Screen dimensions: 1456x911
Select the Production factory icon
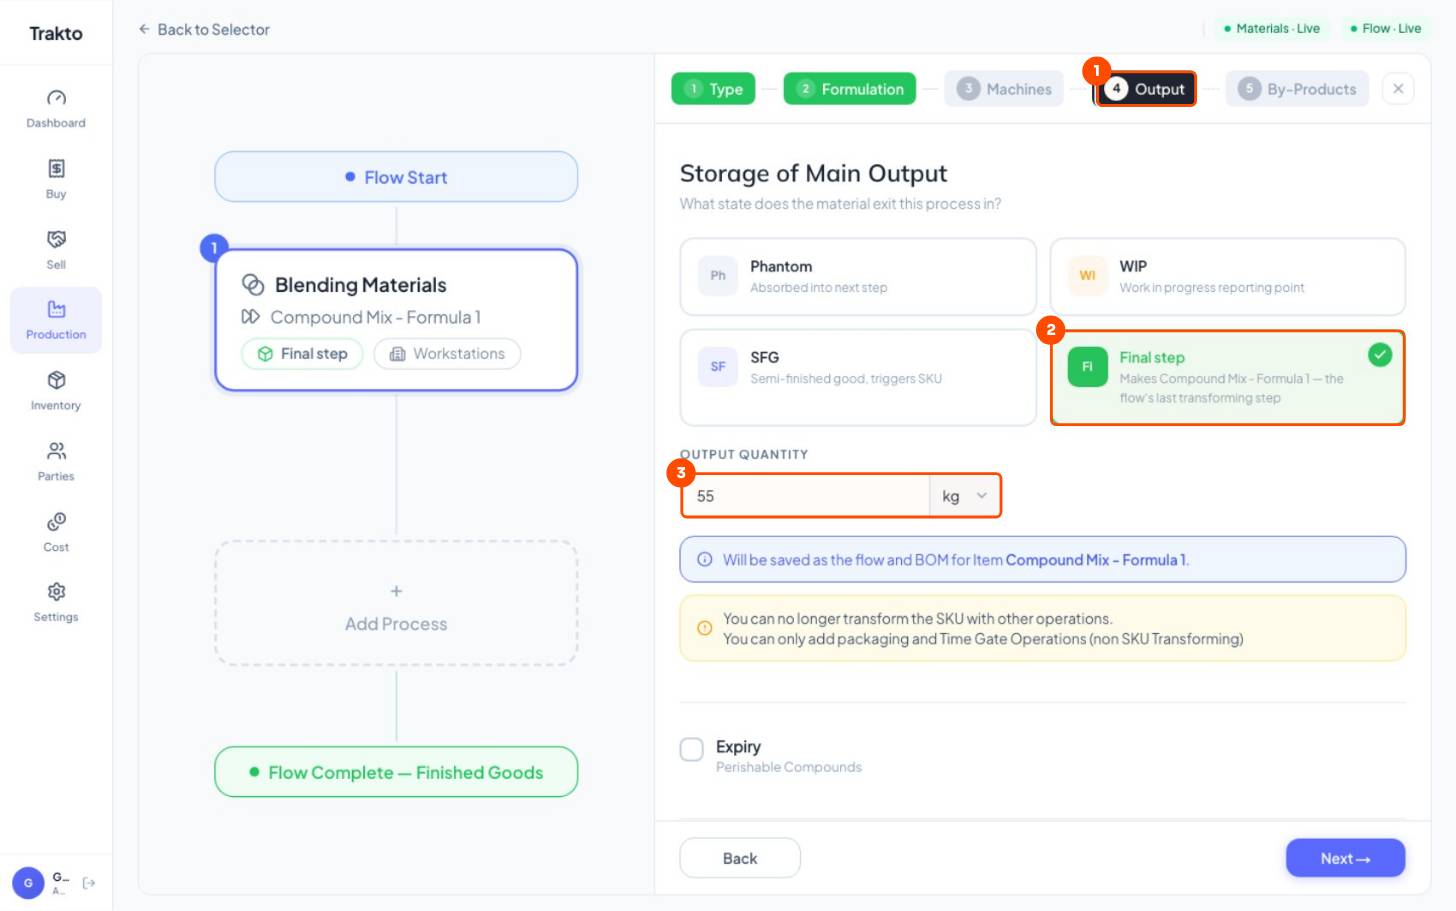tap(56, 309)
